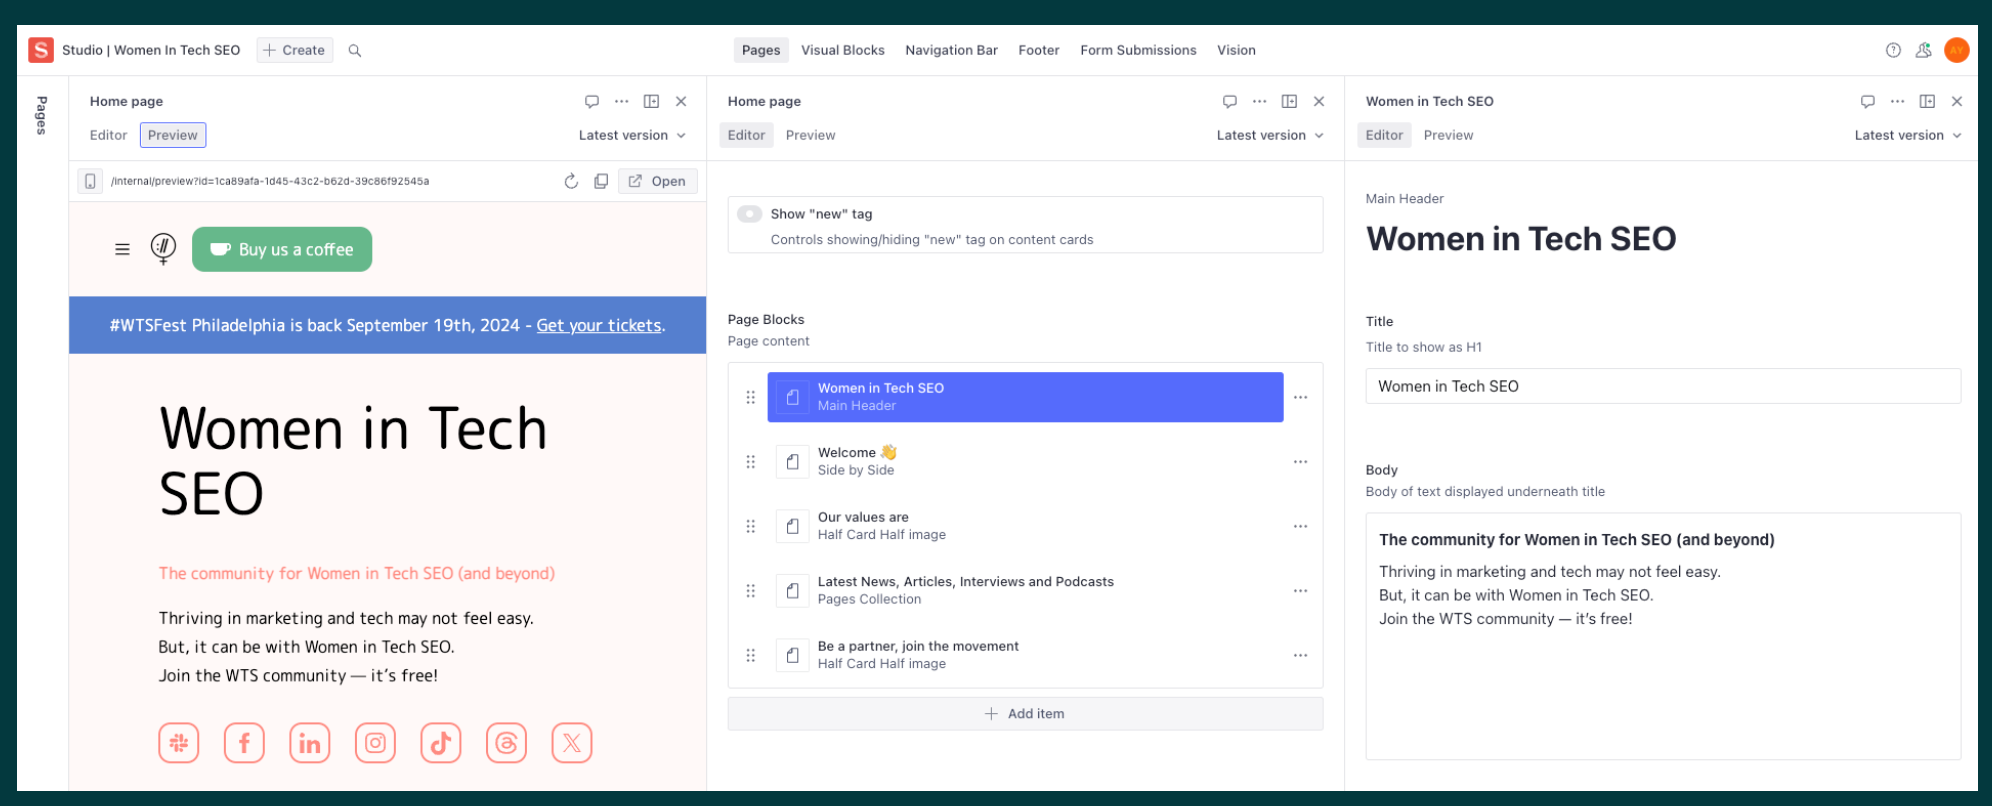The width and height of the screenshot is (1992, 806).
Task: Open the orange user avatar menu
Action: pyautogui.click(x=1957, y=50)
